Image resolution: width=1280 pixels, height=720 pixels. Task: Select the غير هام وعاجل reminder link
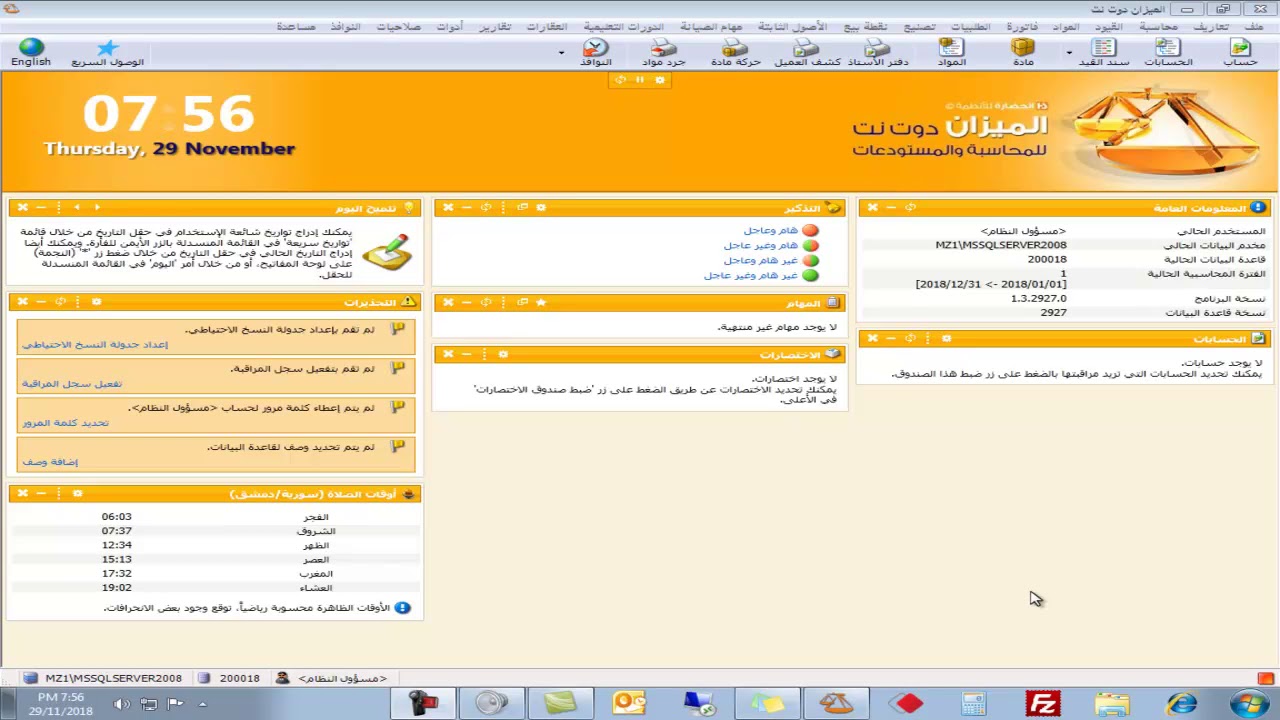click(760, 260)
